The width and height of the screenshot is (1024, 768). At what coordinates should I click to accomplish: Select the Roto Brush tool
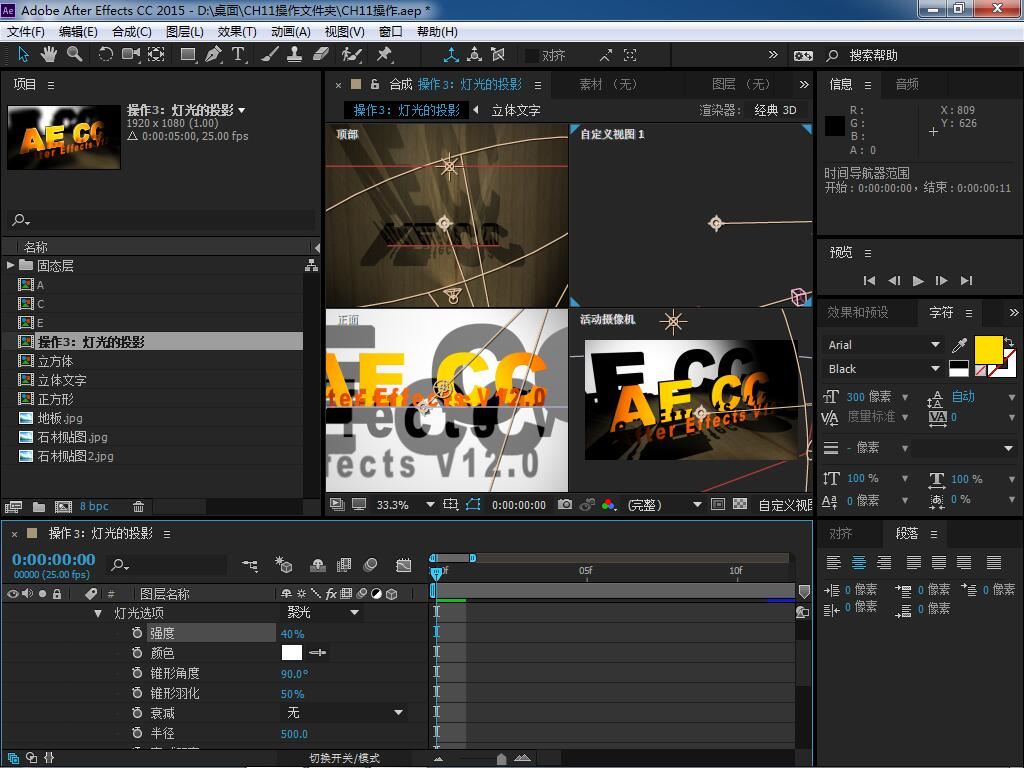[x=352, y=55]
